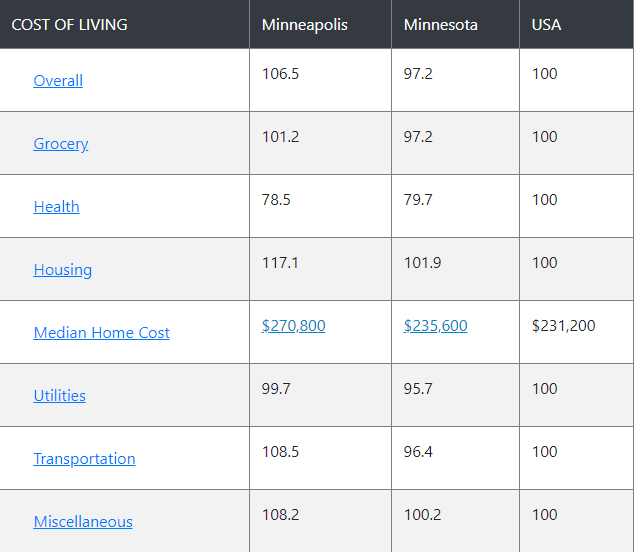This screenshot has width=634, height=552.
Task: Select the 108.5 Transportation Minneapolis value
Action: point(280,452)
